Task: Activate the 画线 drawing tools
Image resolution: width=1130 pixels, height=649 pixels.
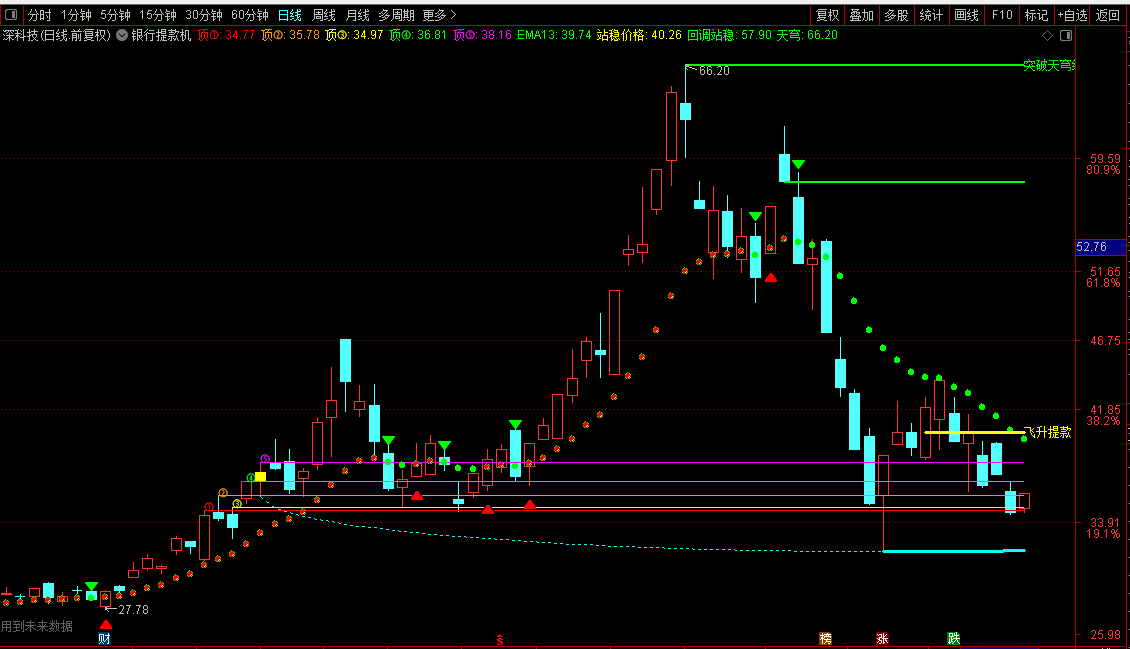Action: click(x=966, y=15)
